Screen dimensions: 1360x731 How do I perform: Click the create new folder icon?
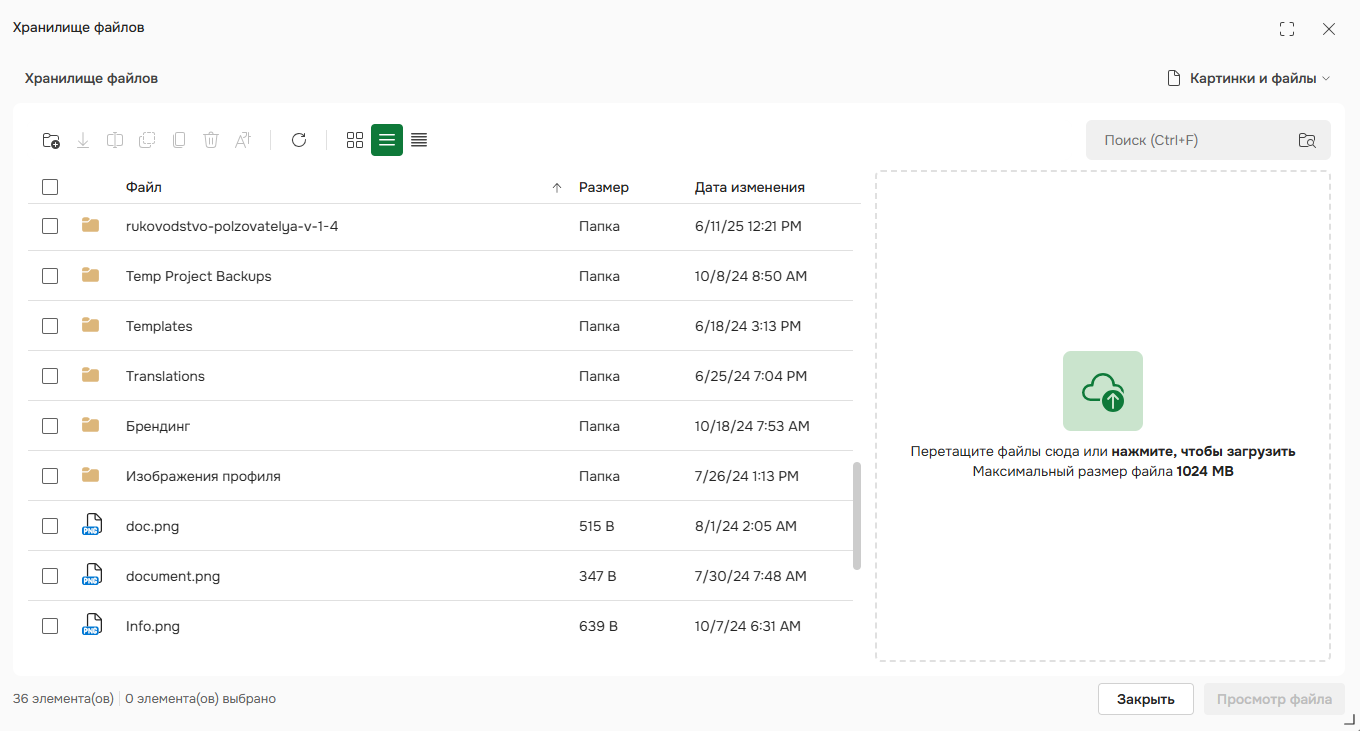(51, 141)
